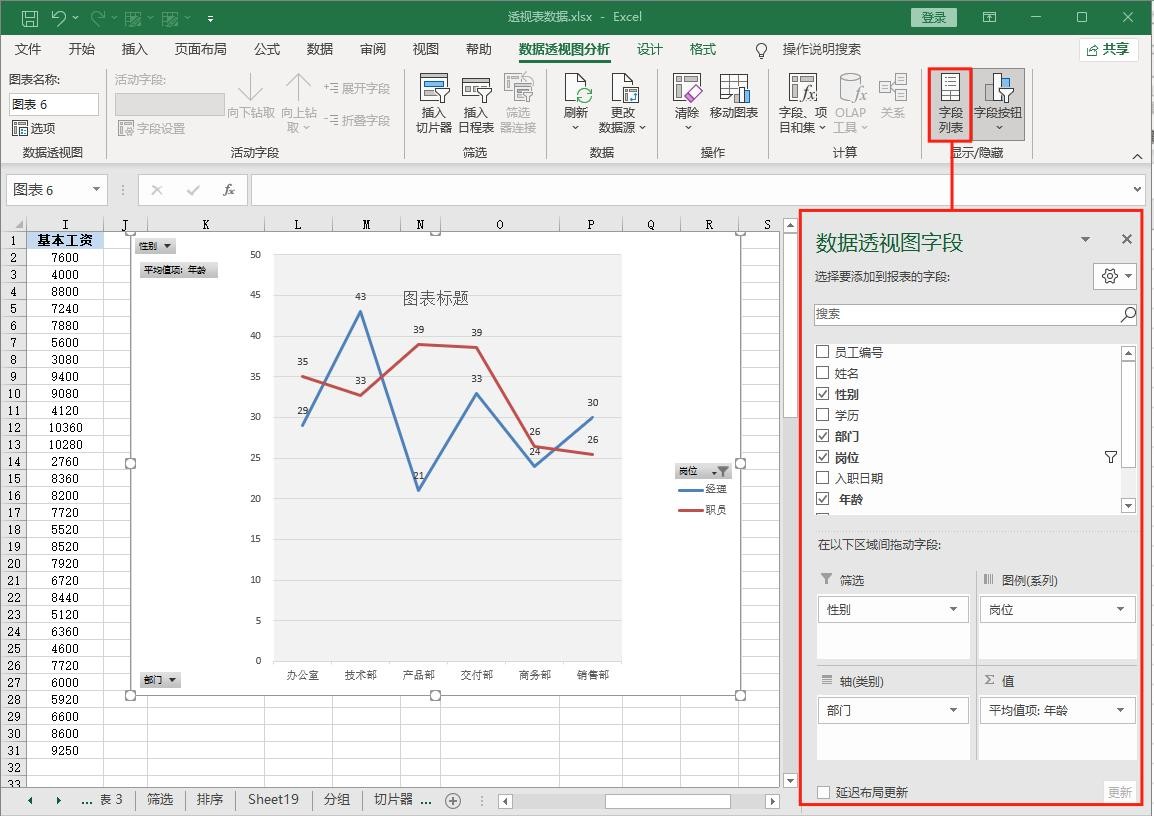Open the field list gear tools menu

(x=1114, y=277)
